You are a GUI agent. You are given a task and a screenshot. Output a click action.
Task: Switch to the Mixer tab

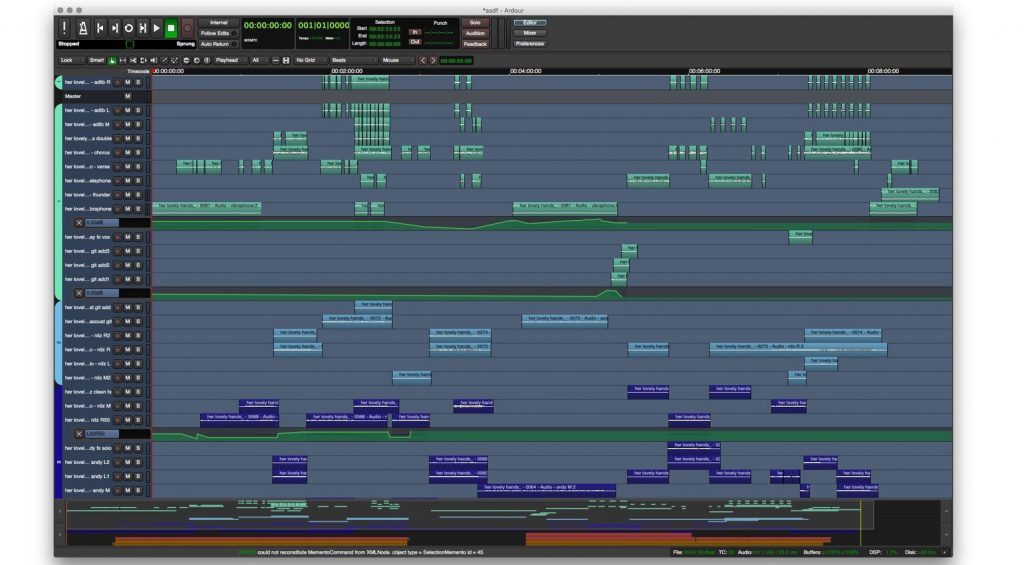[530, 33]
